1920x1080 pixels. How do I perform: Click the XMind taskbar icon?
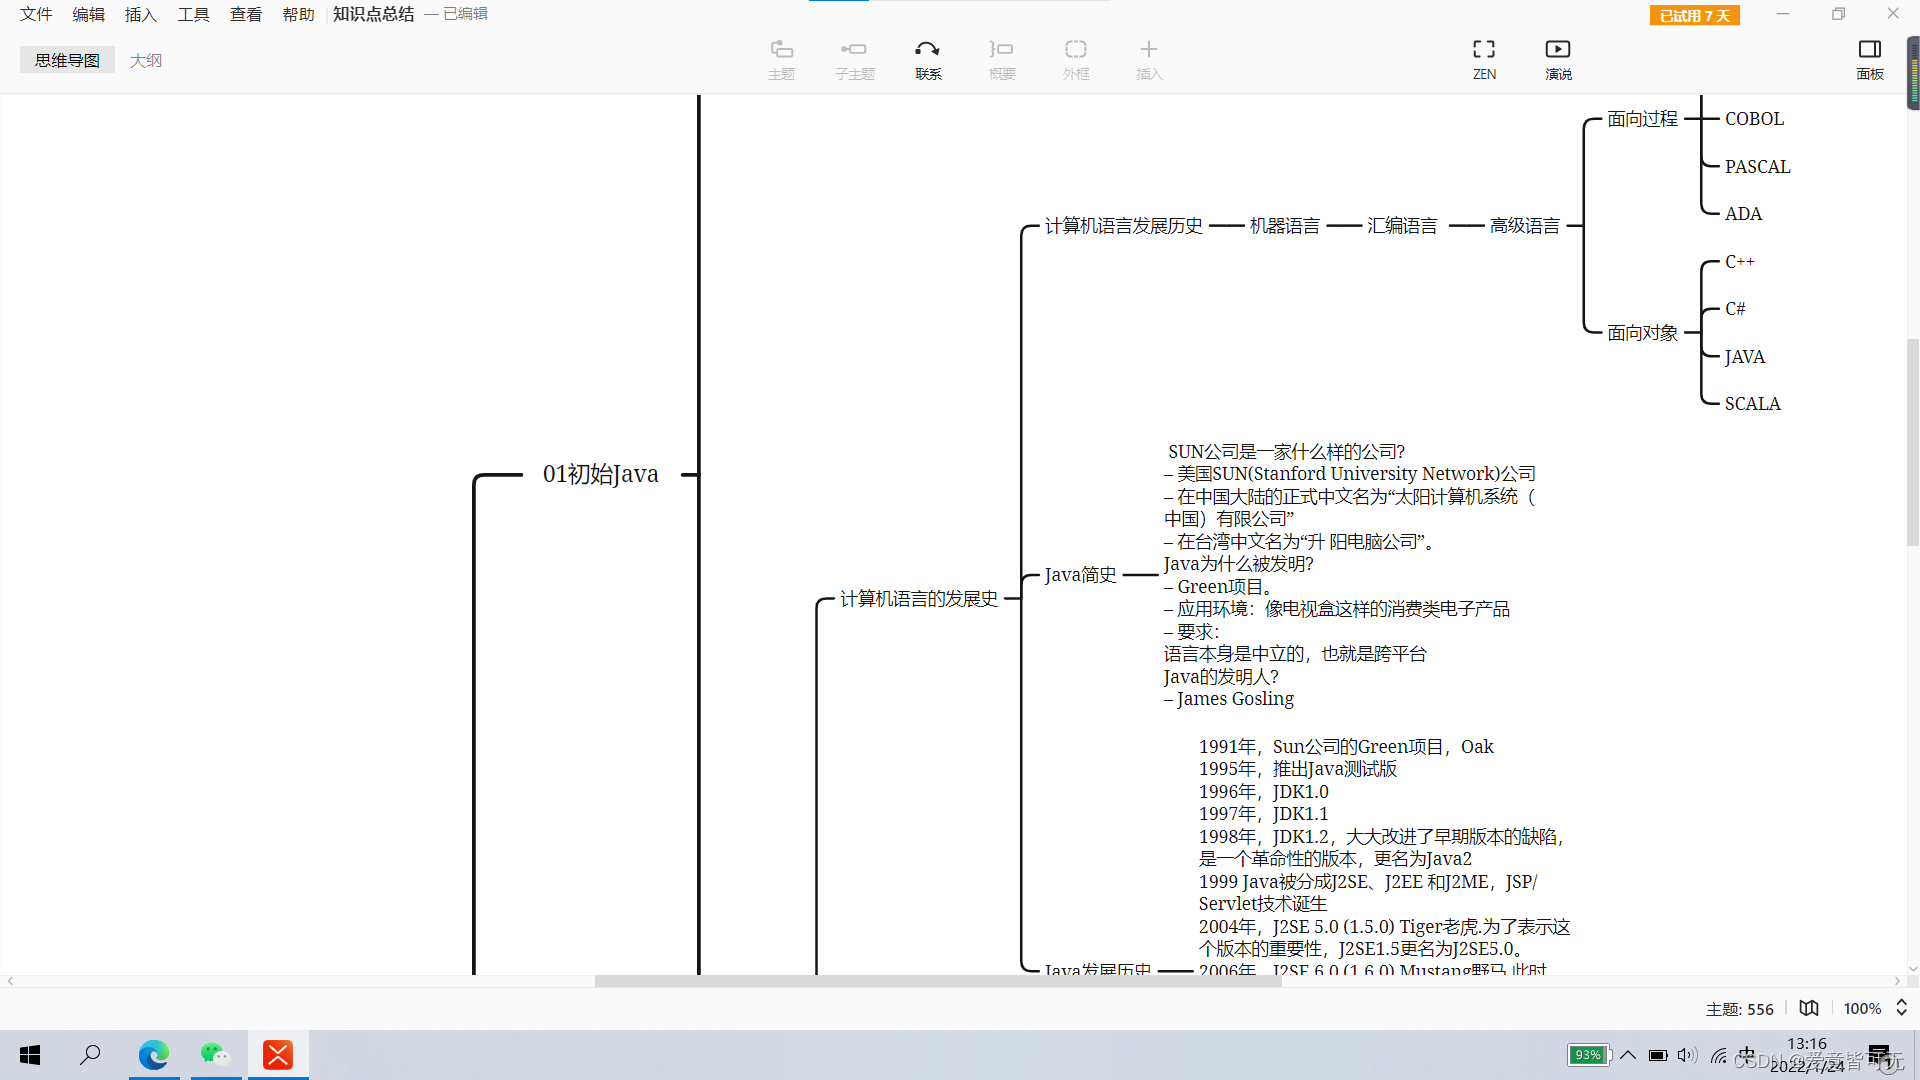click(278, 1055)
